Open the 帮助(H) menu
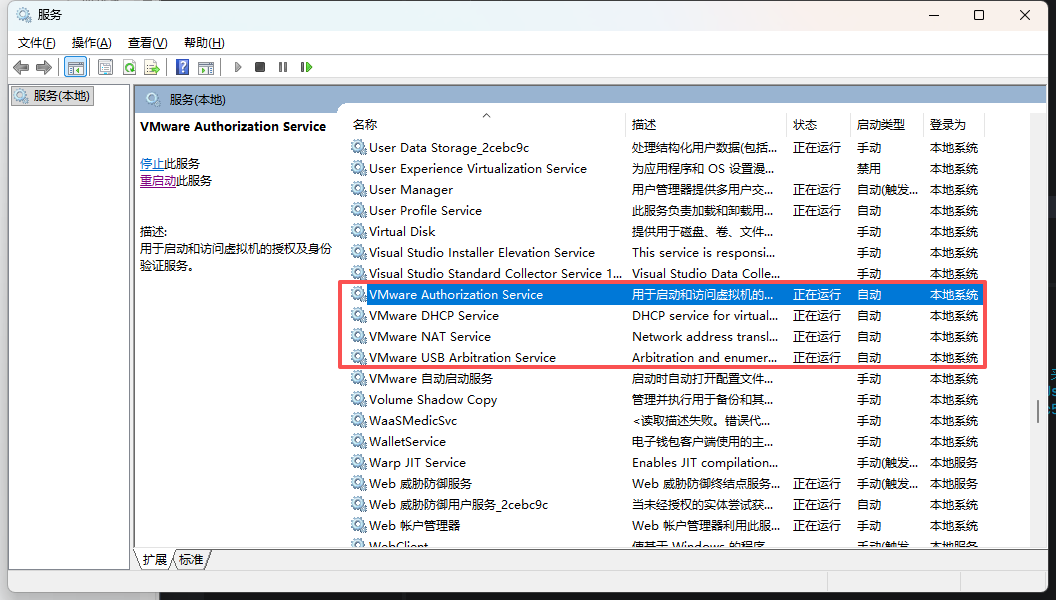The height and width of the screenshot is (600, 1056). [204, 42]
